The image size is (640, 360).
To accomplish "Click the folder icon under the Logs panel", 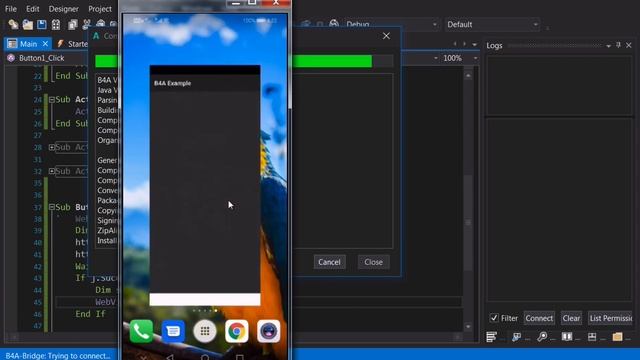I will 617,337.
